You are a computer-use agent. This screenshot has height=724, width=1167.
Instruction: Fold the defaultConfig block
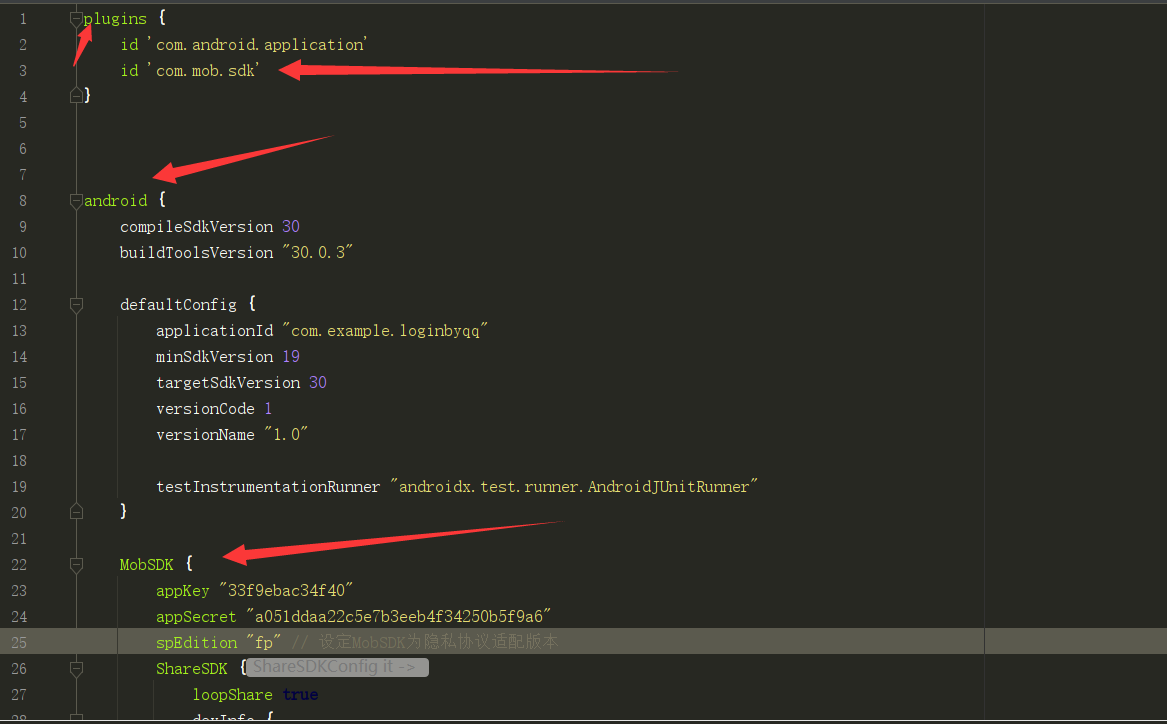pos(76,304)
